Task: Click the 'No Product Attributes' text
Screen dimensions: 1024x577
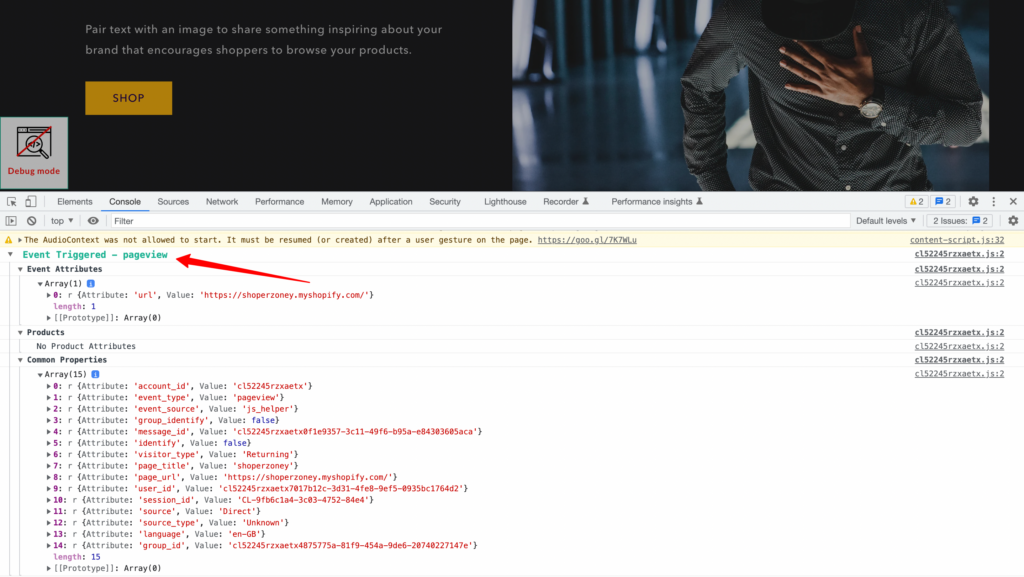Action: [86, 346]
